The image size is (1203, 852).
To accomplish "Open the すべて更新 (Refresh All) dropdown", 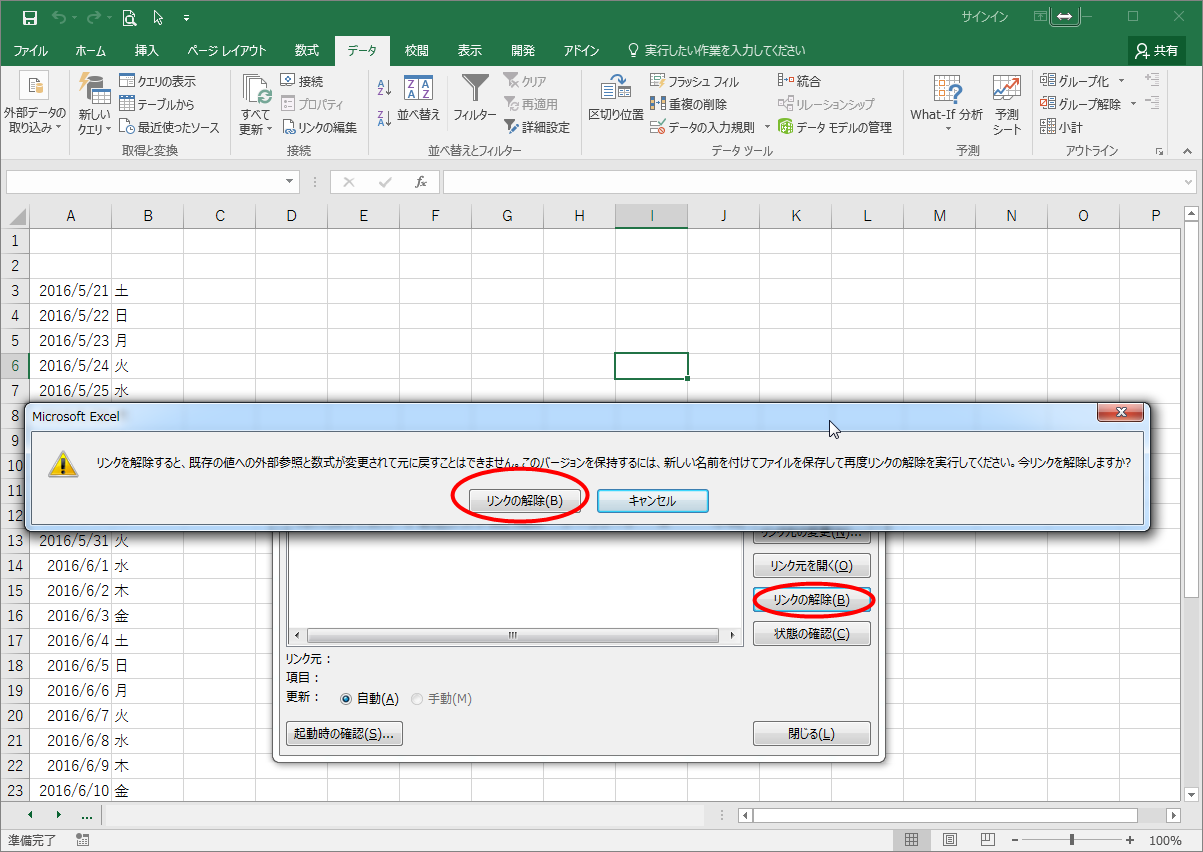I will (x=256, y=104).
